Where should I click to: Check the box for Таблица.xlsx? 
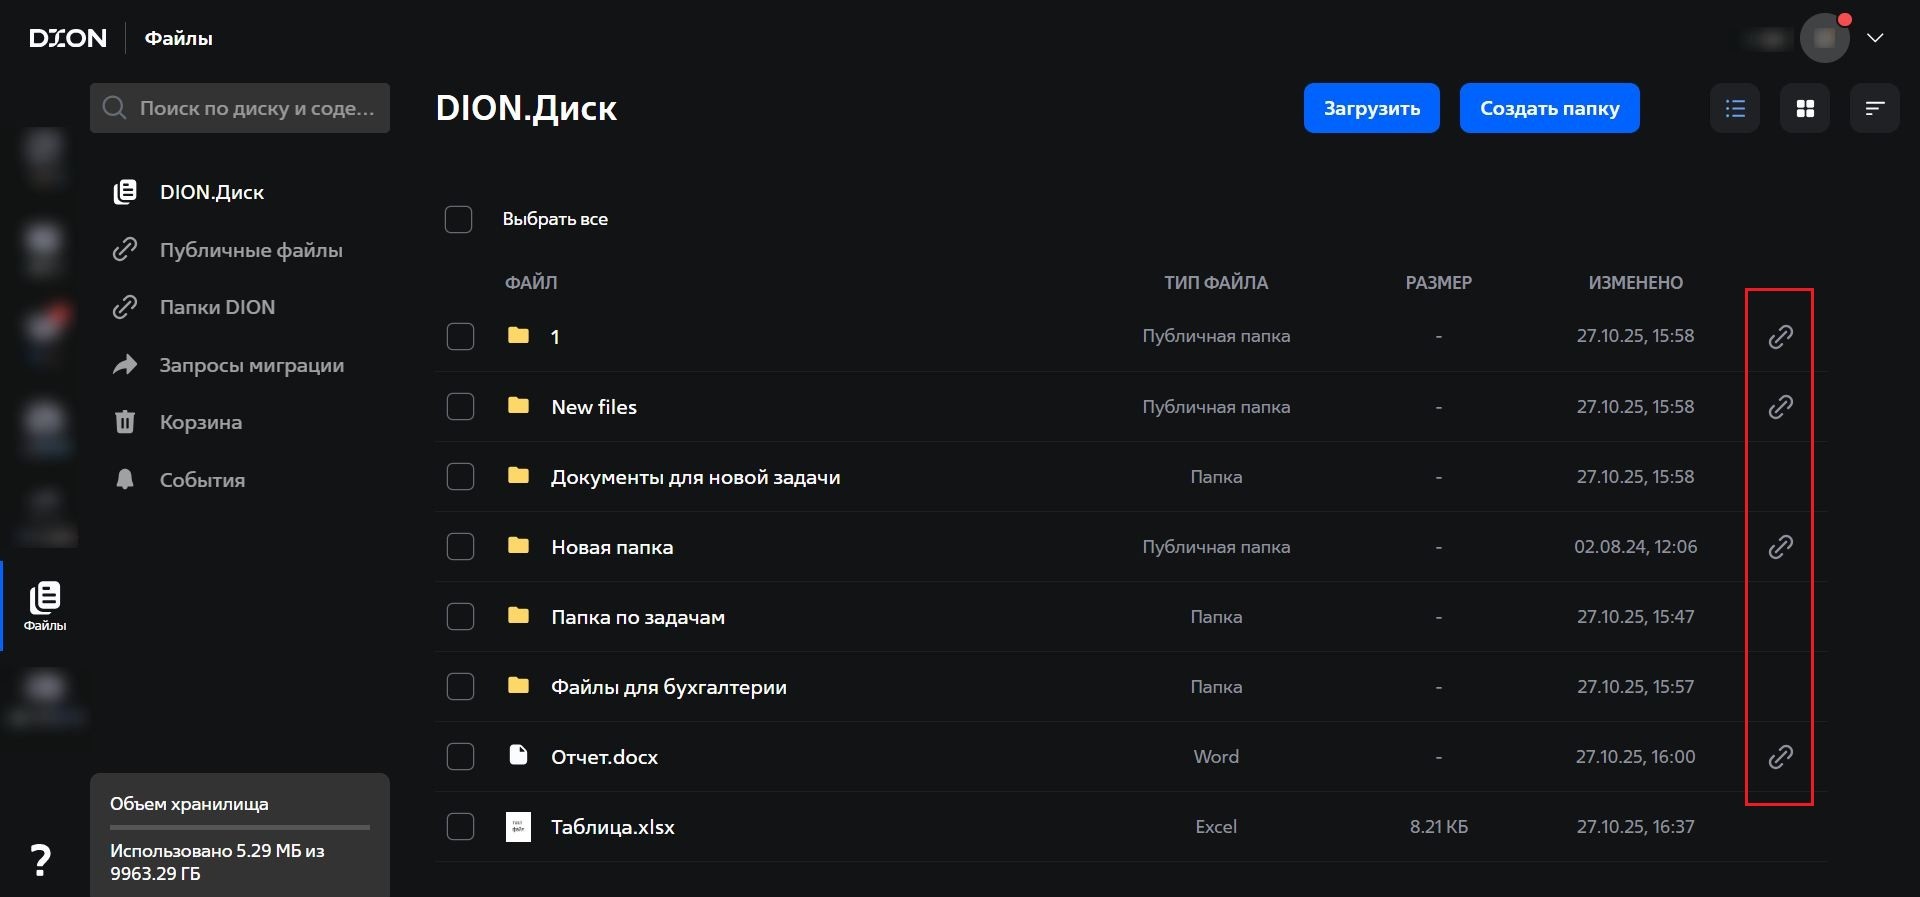460,827
